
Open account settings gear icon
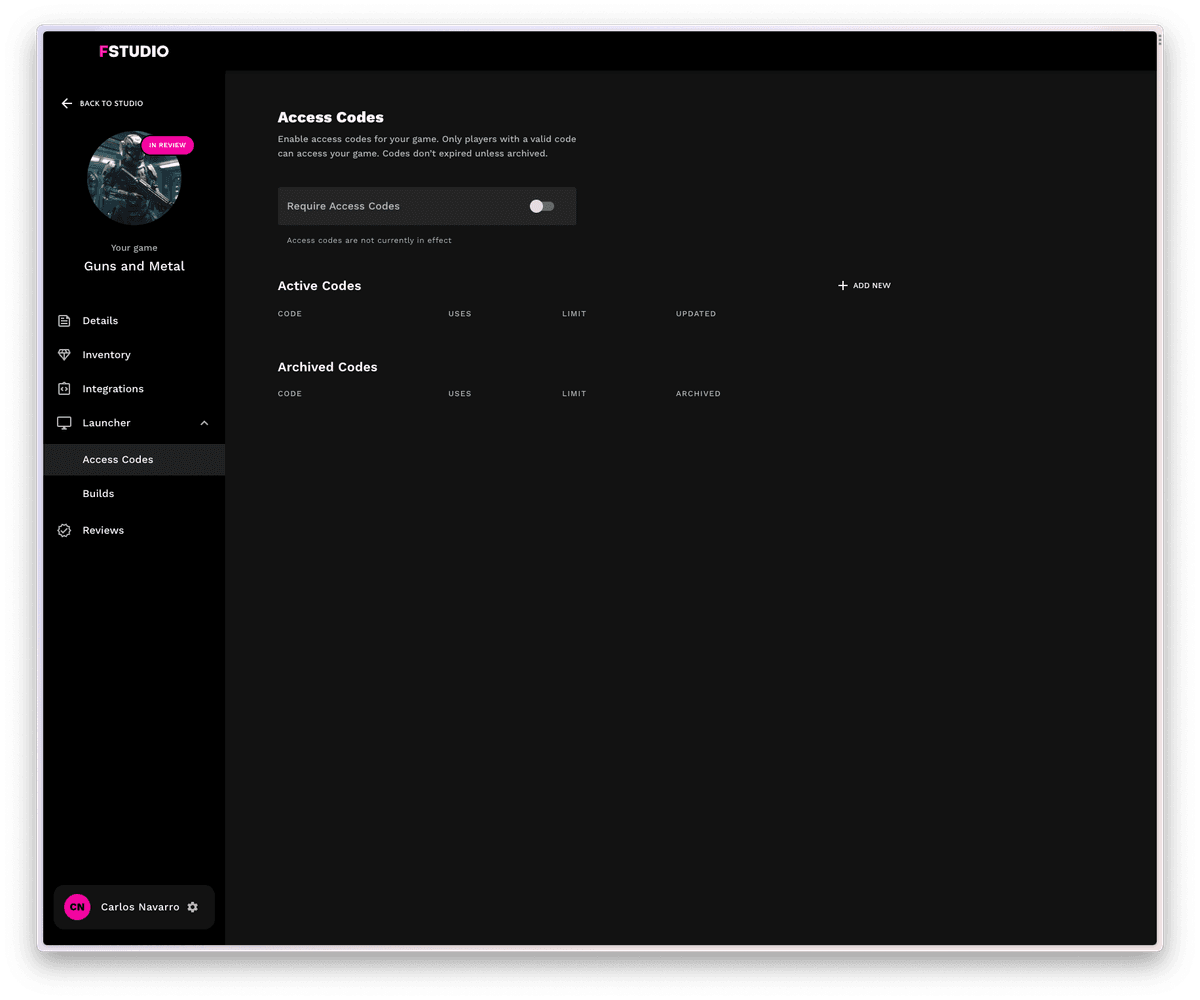pos(193,907)
